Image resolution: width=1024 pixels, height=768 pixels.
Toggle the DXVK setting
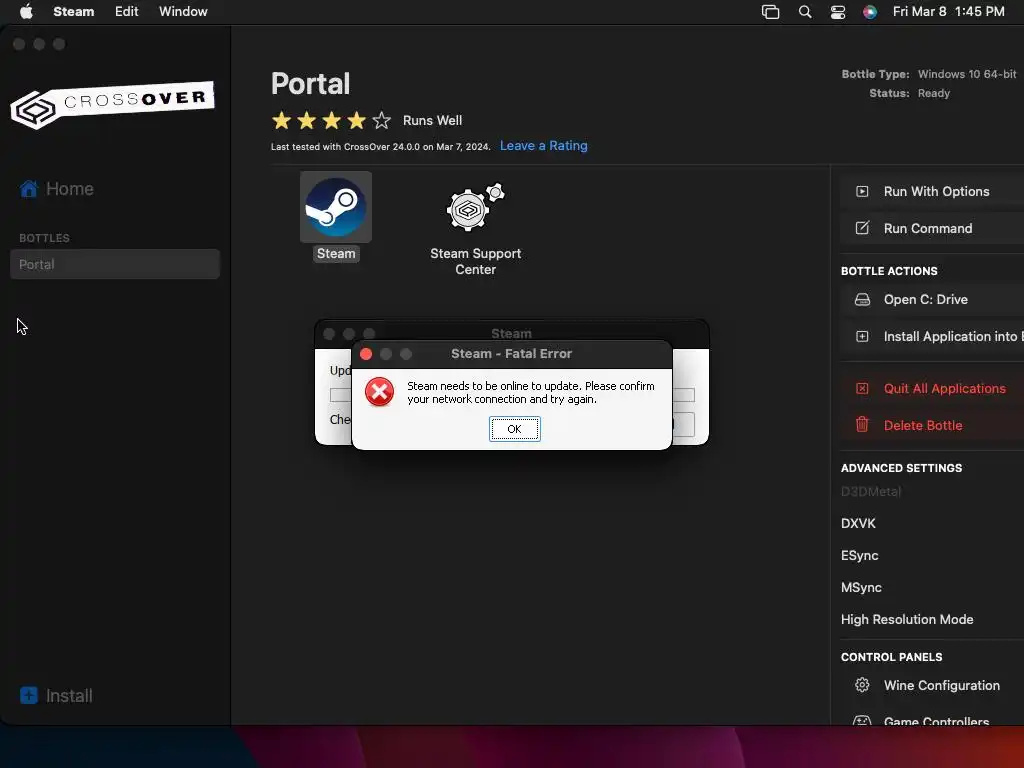[858, 523]
